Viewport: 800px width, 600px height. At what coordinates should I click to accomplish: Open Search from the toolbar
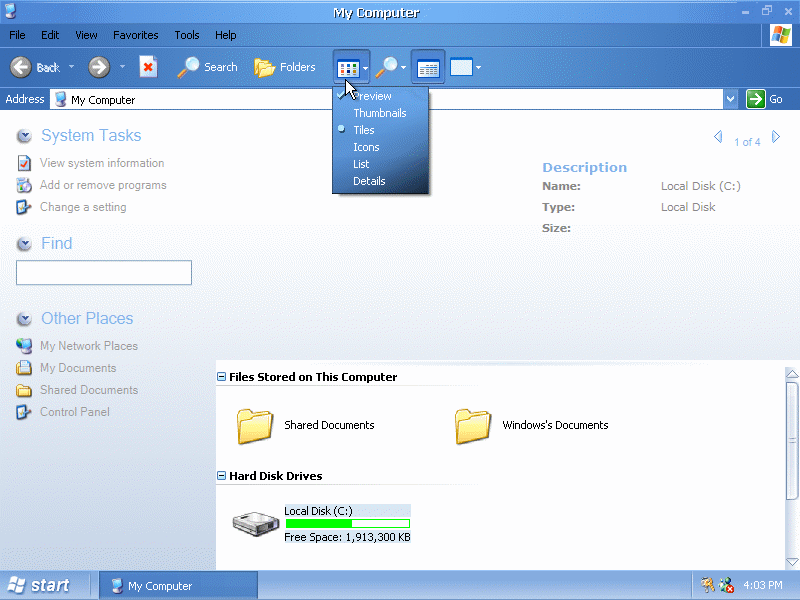pyautogui.click(x=207, y=67)
